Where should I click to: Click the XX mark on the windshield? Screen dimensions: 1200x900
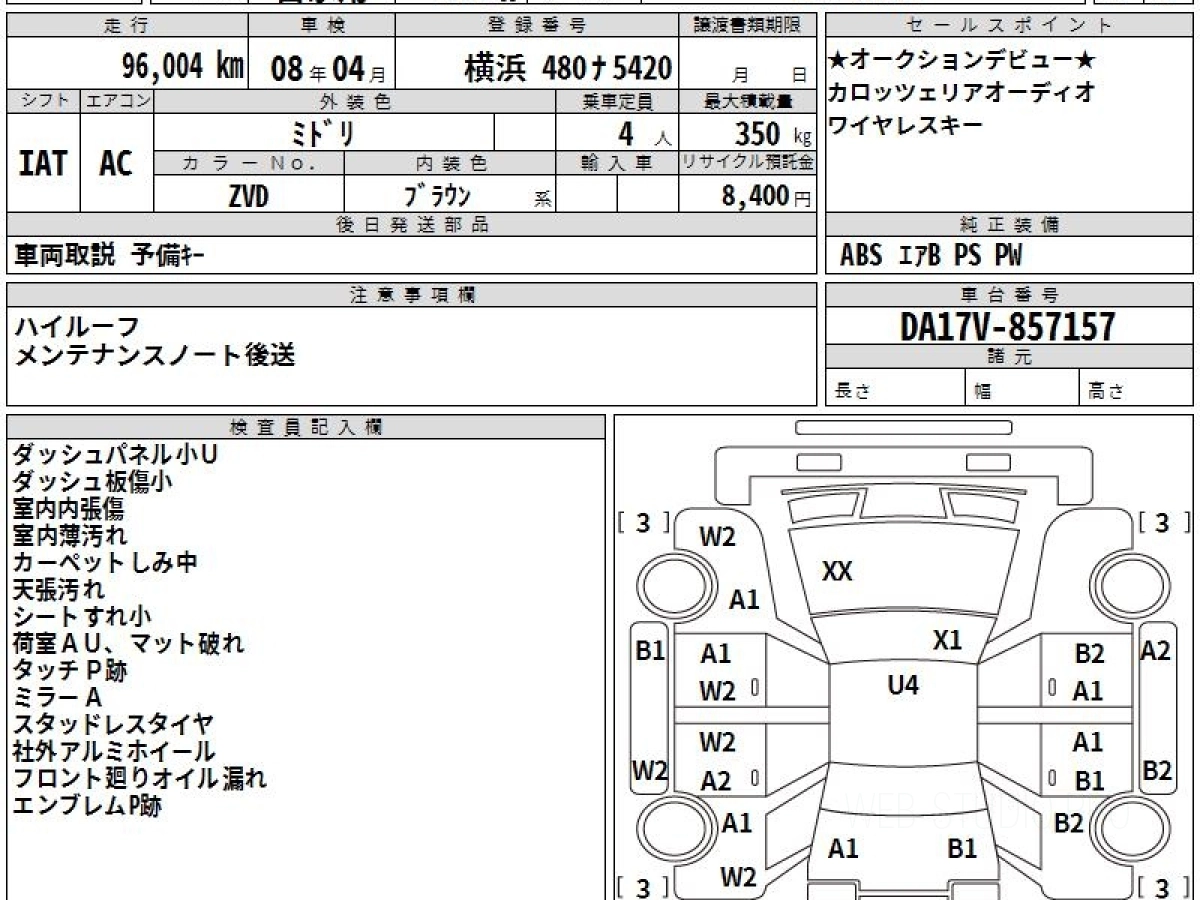pos(837,571)
